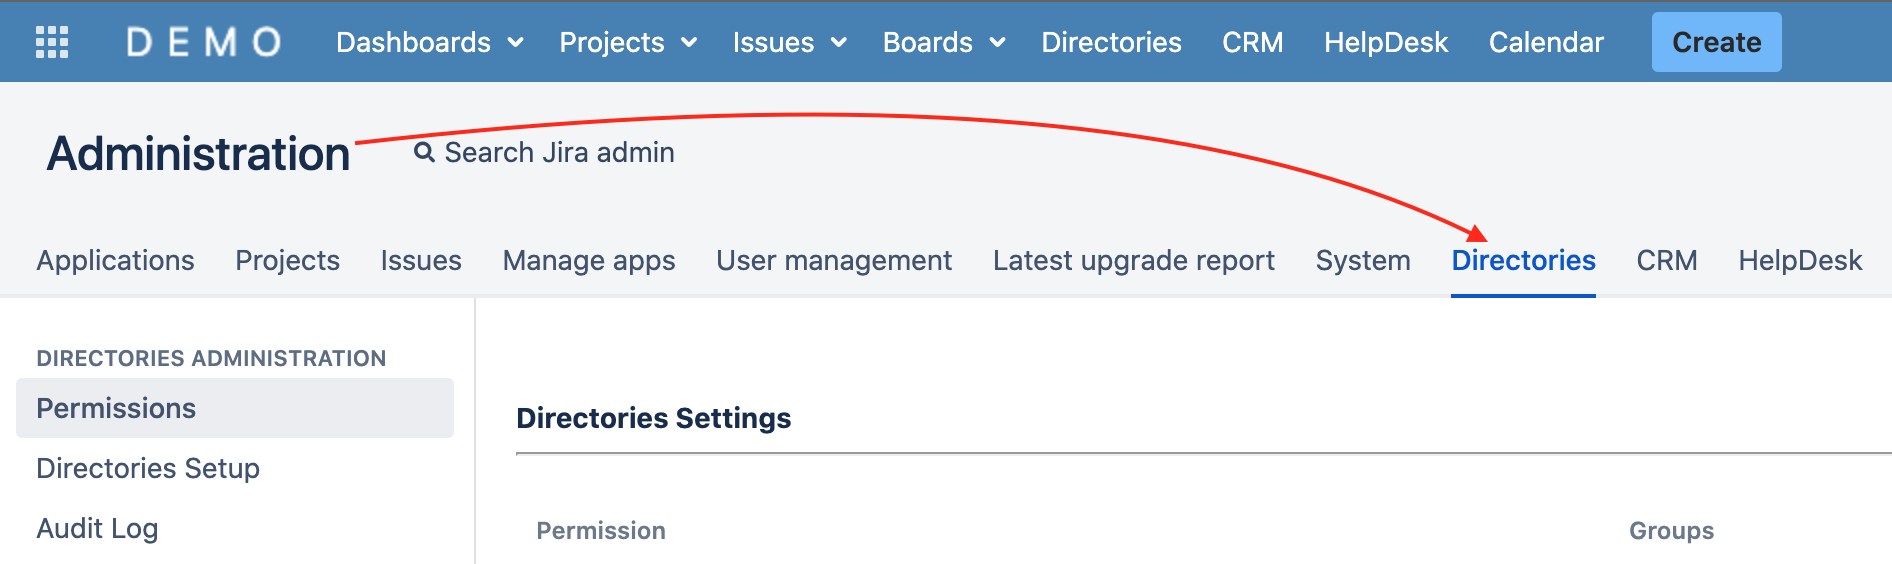Screen dimensions: 1892x564
Task: Go to HelpDesk in top navigation
Action: [x=1385, y=42]
